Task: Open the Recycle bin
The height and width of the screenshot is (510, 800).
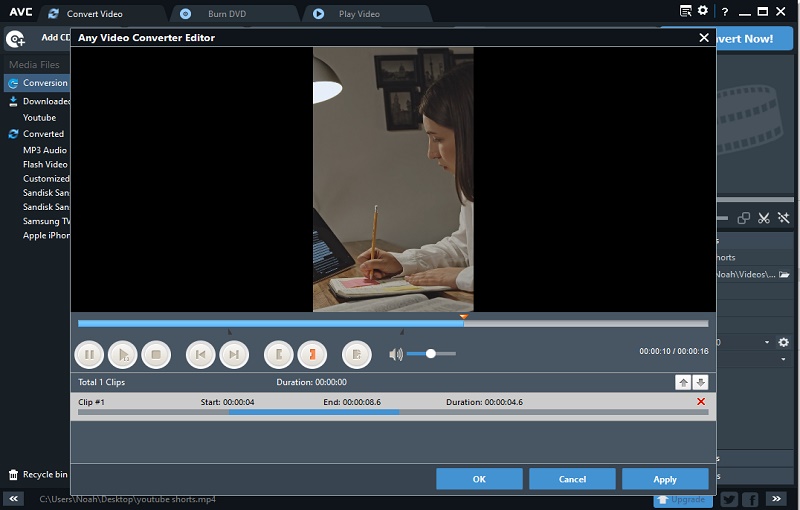Action: [x=38, y=474]
